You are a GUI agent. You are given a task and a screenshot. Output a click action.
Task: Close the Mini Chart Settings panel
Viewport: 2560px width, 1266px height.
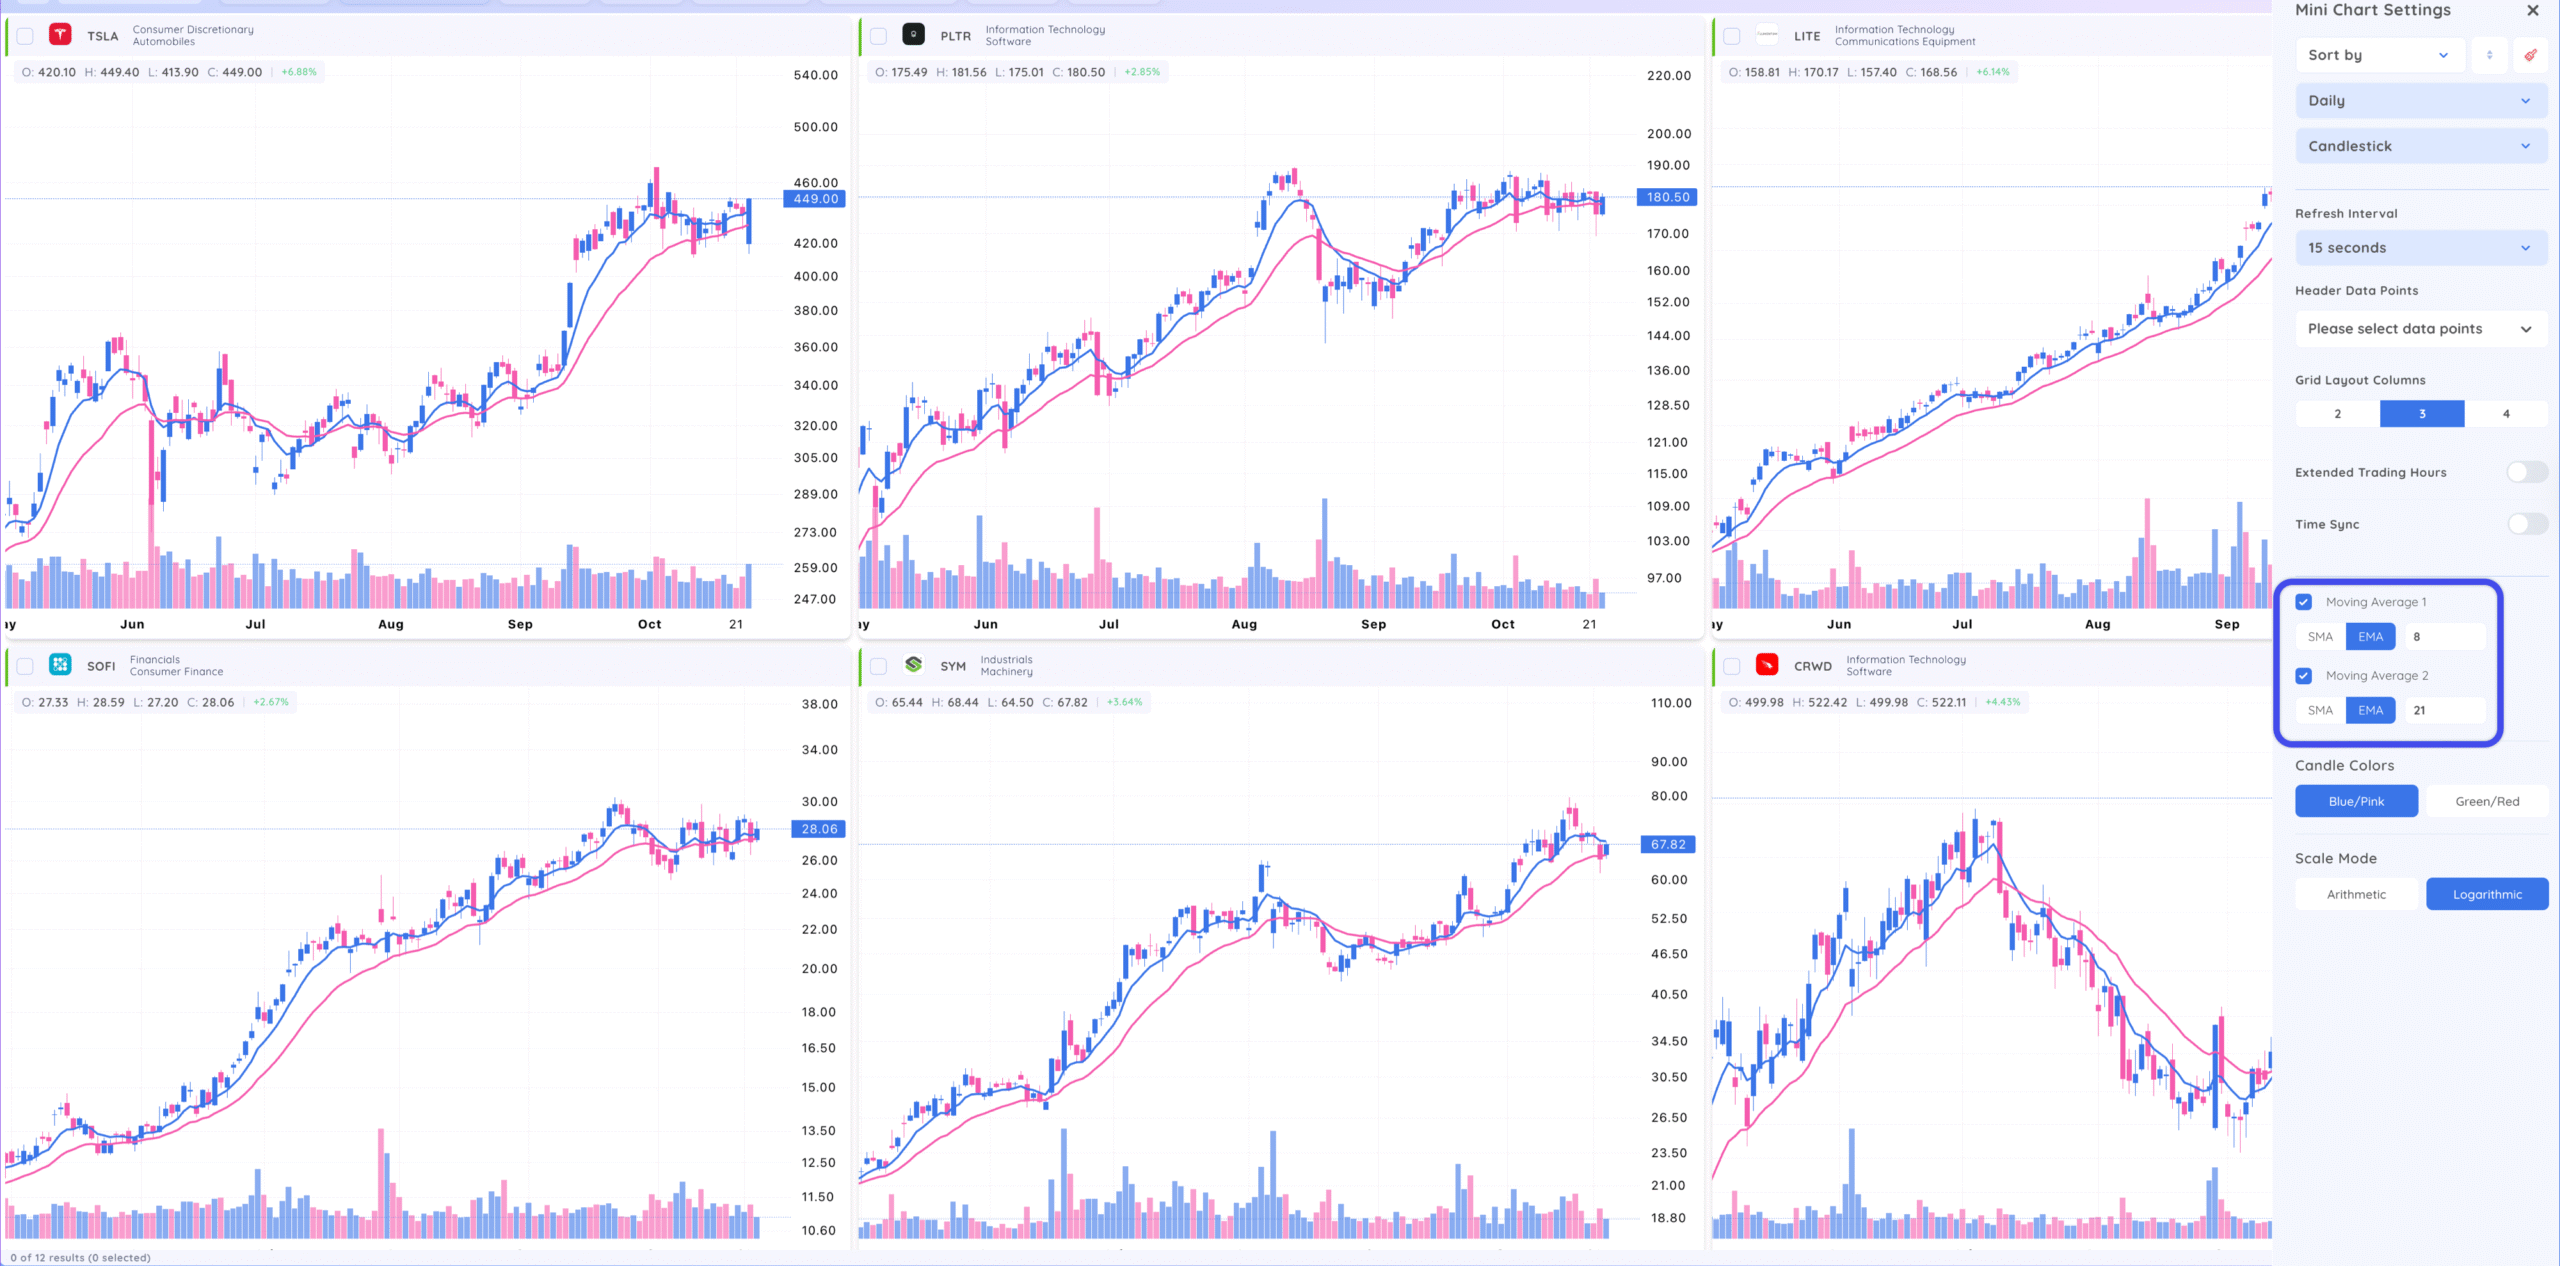[x=2533, y=11]
